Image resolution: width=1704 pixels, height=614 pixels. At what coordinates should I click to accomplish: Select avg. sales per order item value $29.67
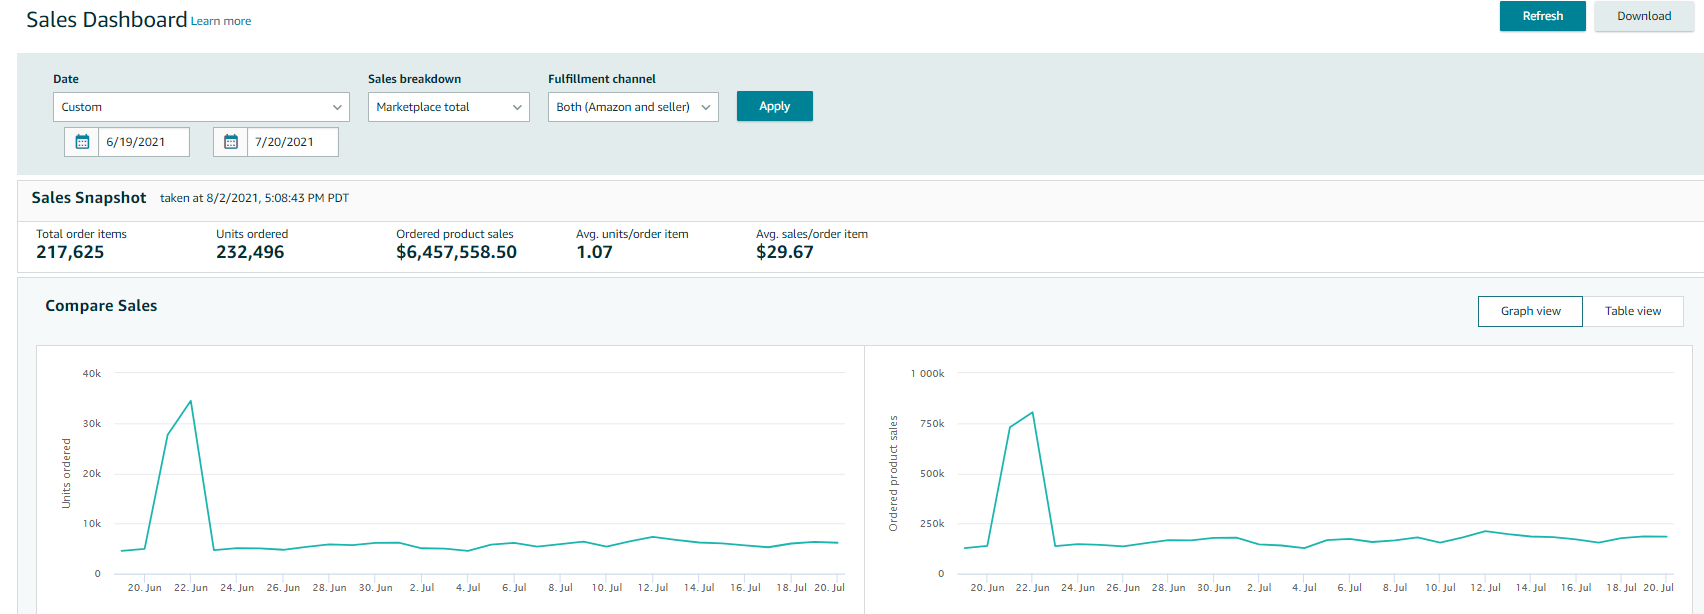coord(785,252)
